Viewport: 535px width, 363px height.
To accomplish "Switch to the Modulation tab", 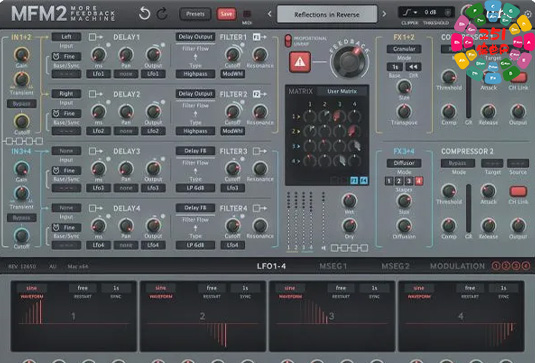I will [x=457, y=266].
